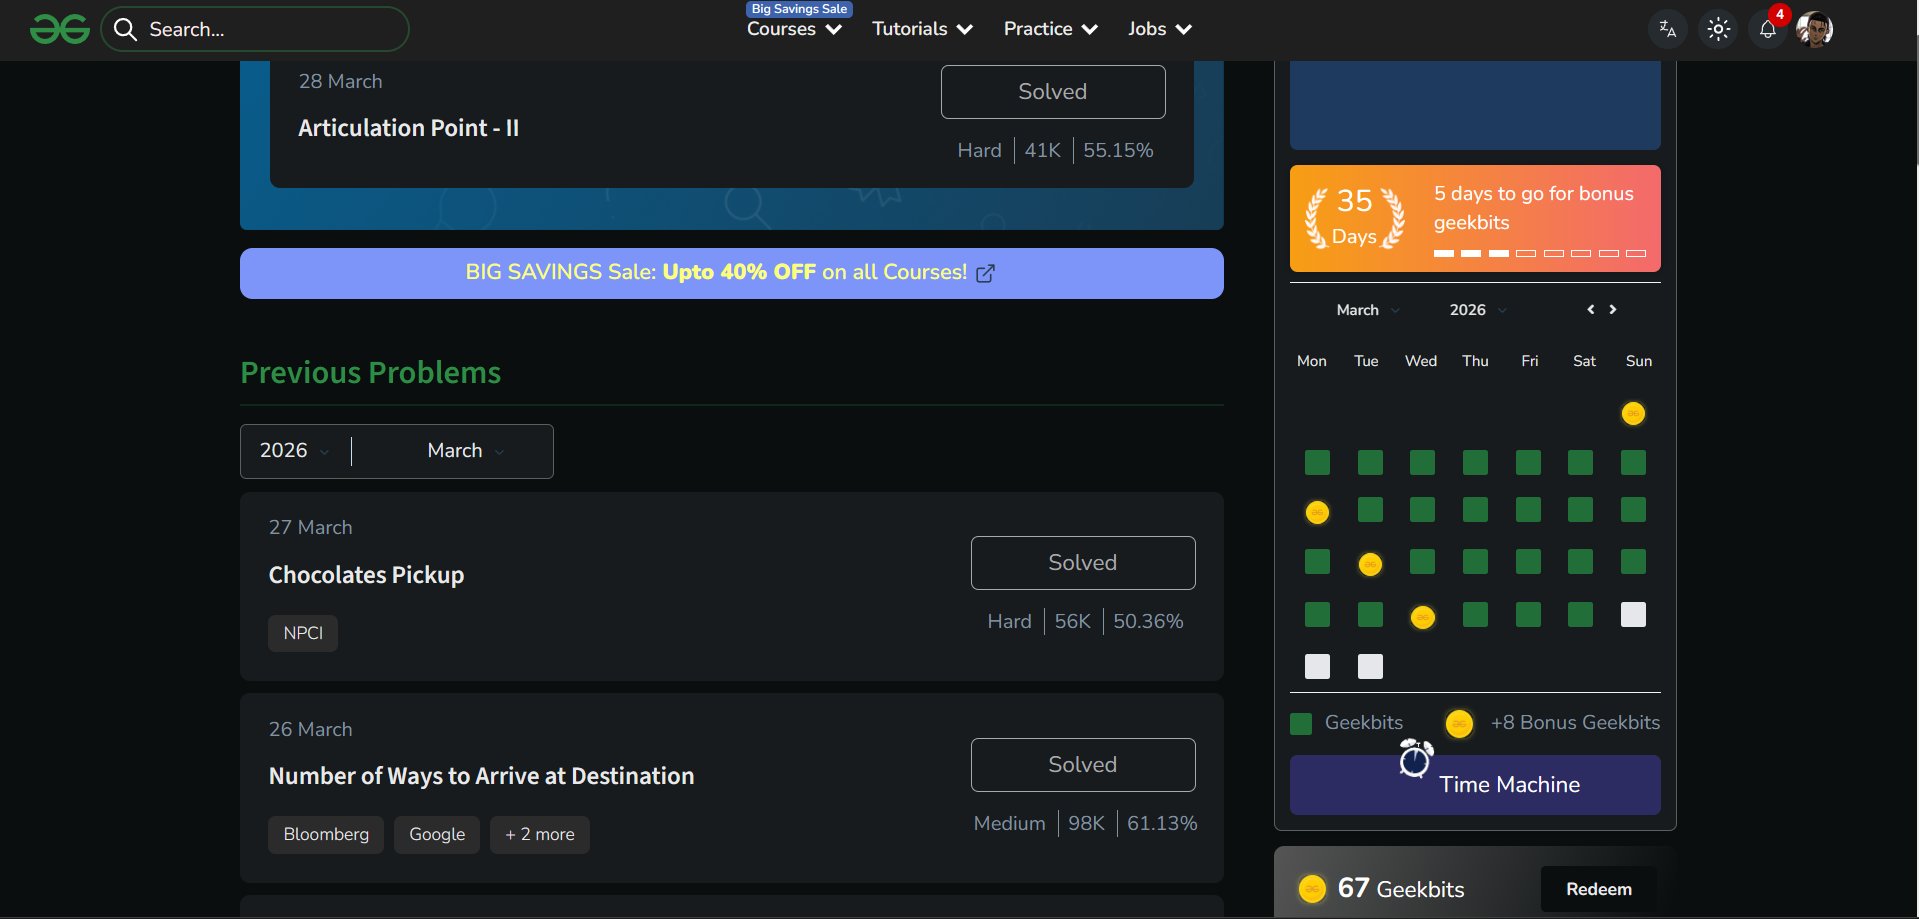
Task: Click the green Geekbits legend square
Action: pyautogui.click(x=1301, y=723)
